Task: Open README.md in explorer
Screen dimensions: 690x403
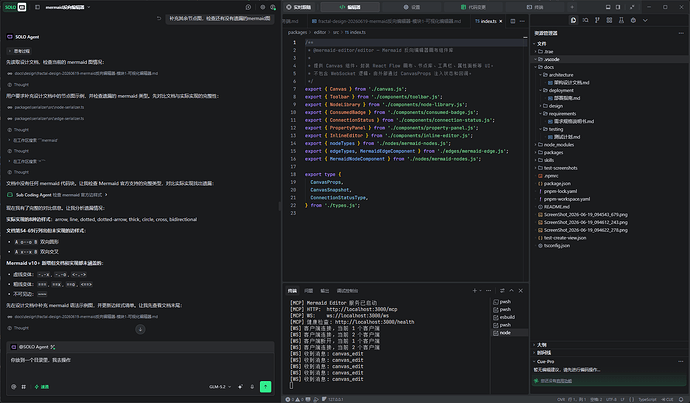Action: [609, 207]
